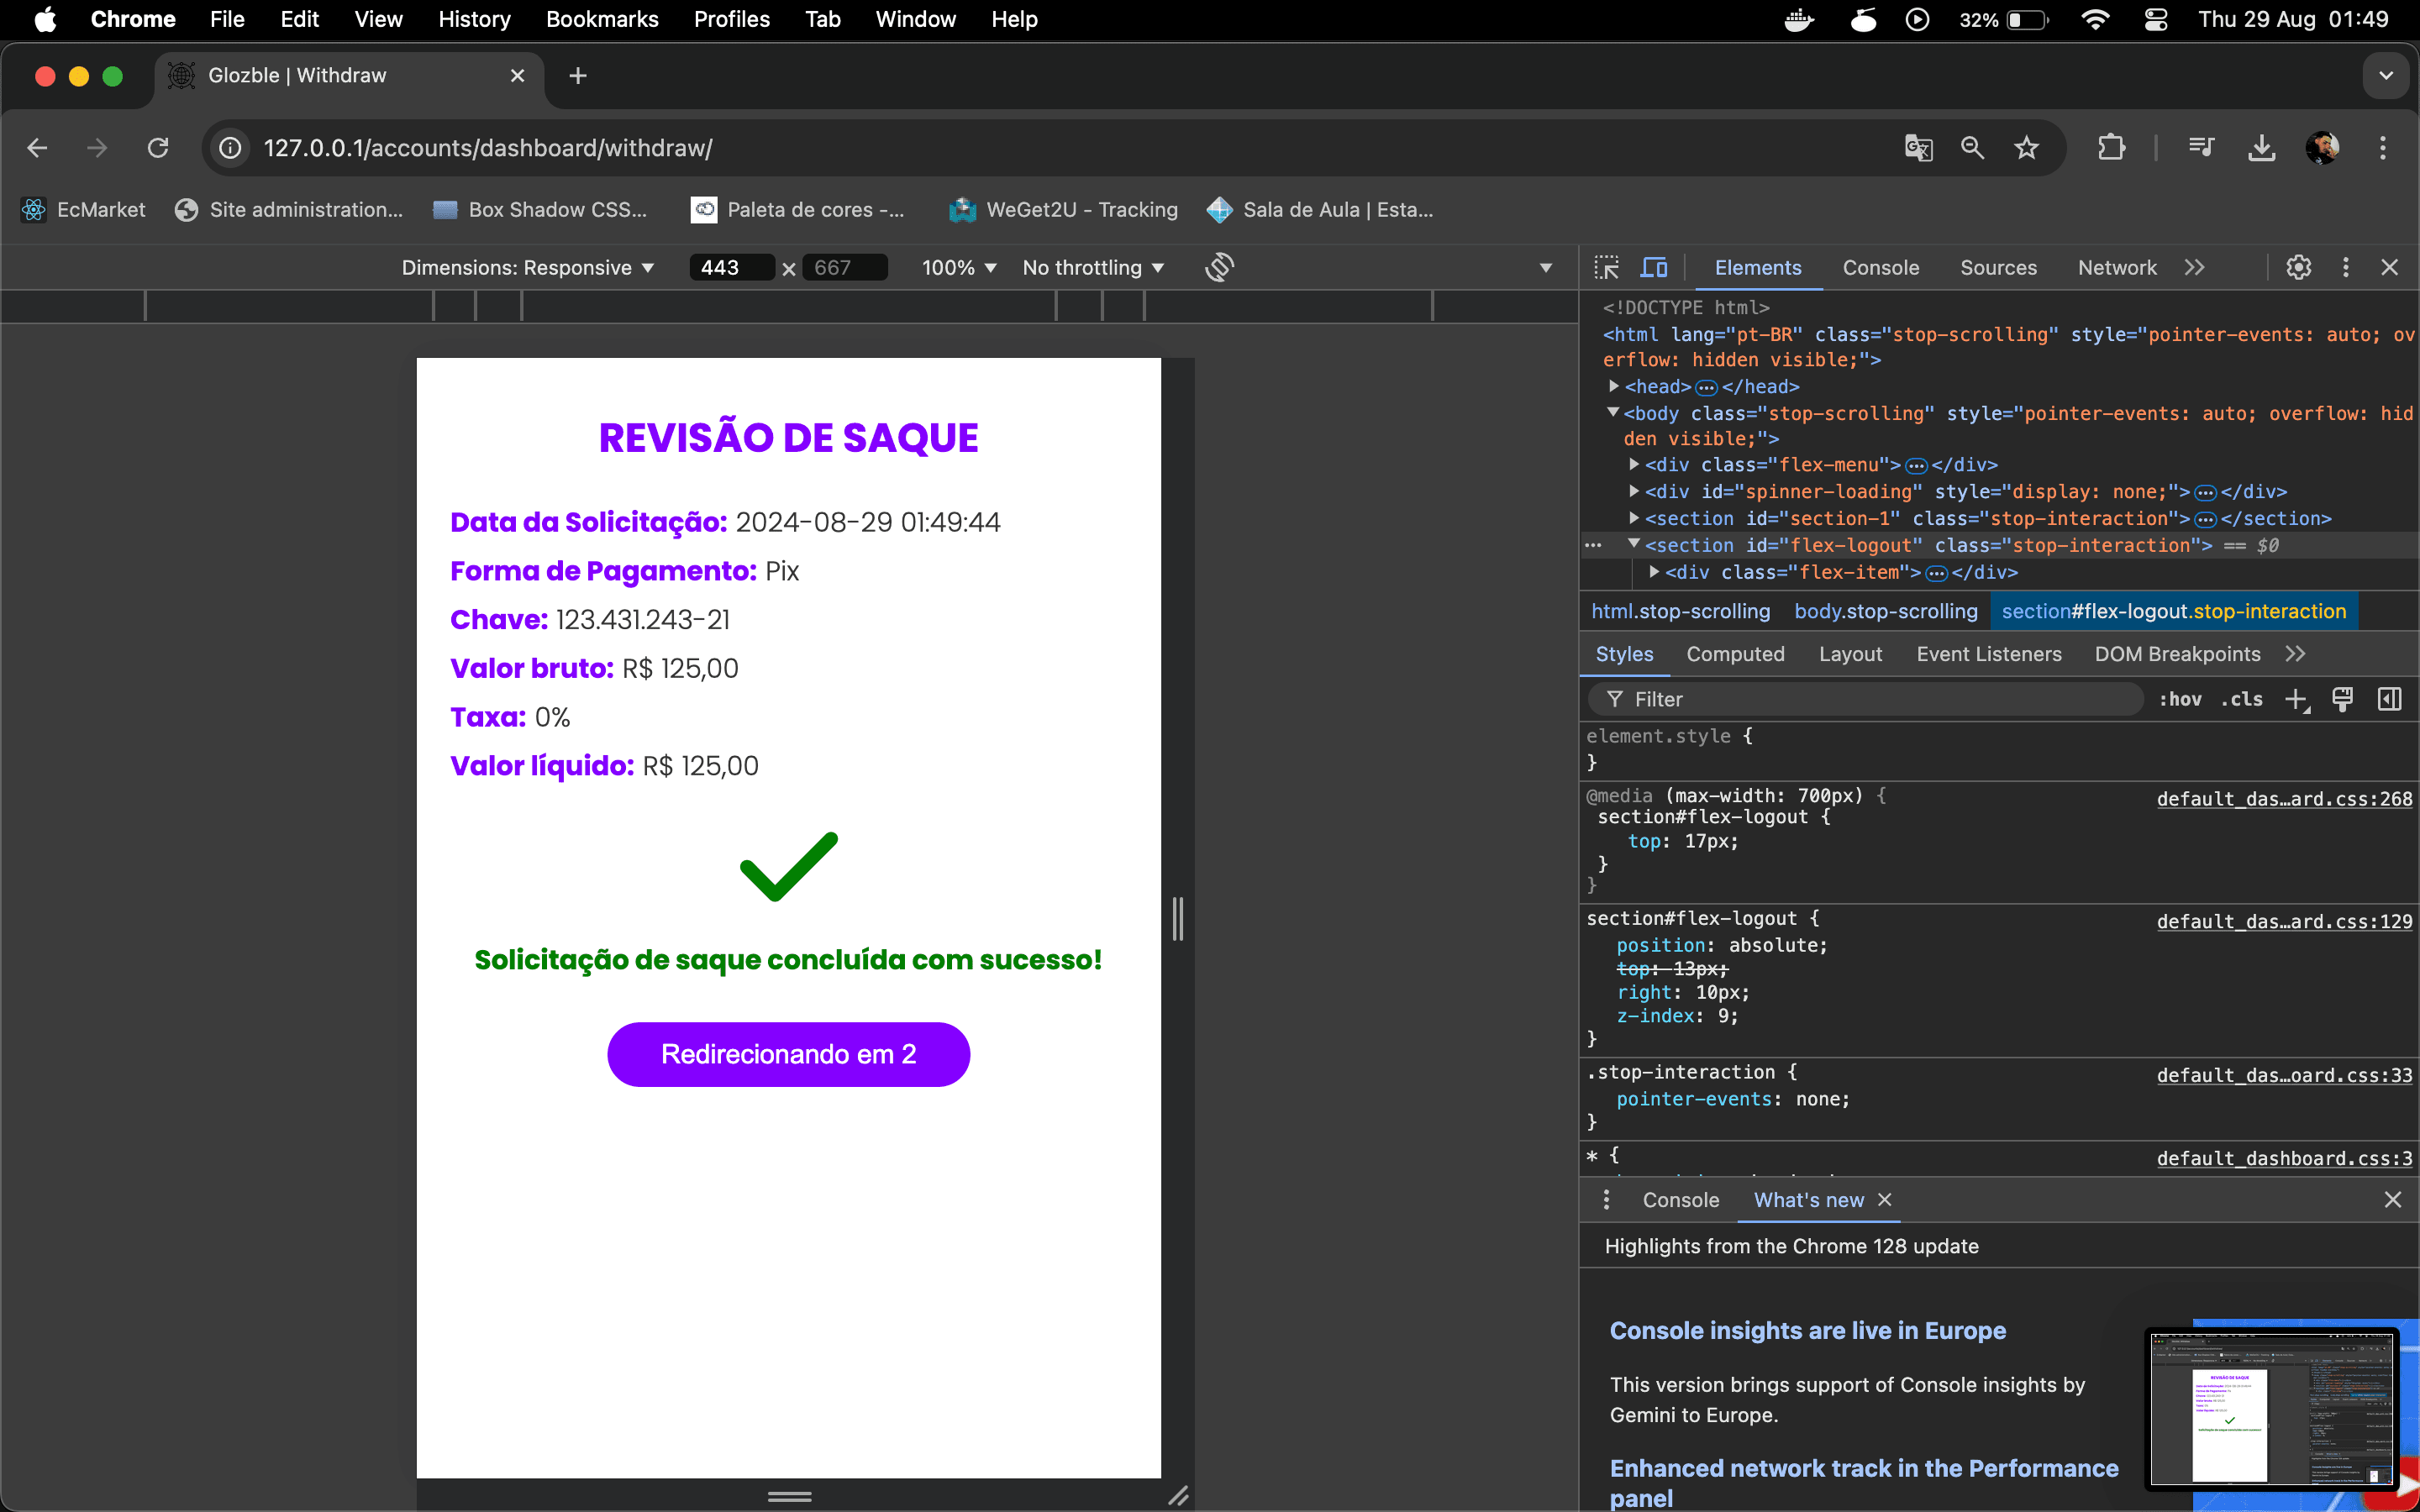Screen dimensions: 2420x1512
Task: Click the styles Filter field
Action: coord(1865,699)
